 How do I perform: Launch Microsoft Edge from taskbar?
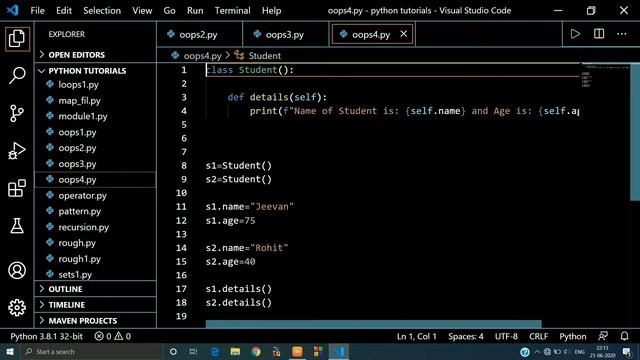(x=215, y=351)
